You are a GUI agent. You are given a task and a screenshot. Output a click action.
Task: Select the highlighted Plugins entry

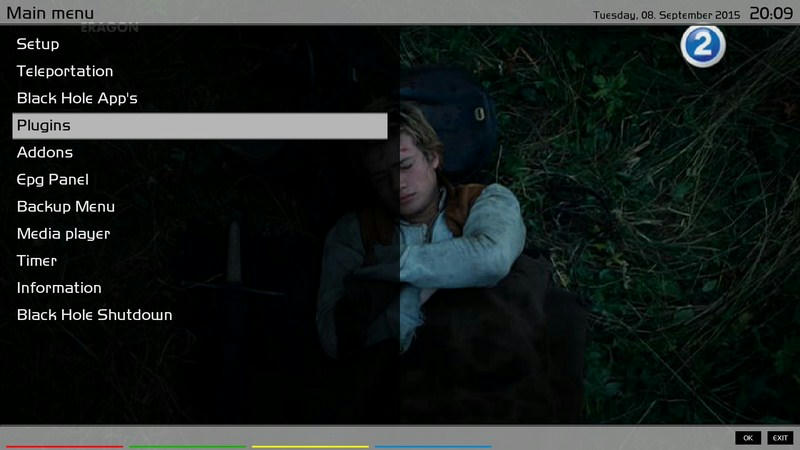click(x=199, y=126)
